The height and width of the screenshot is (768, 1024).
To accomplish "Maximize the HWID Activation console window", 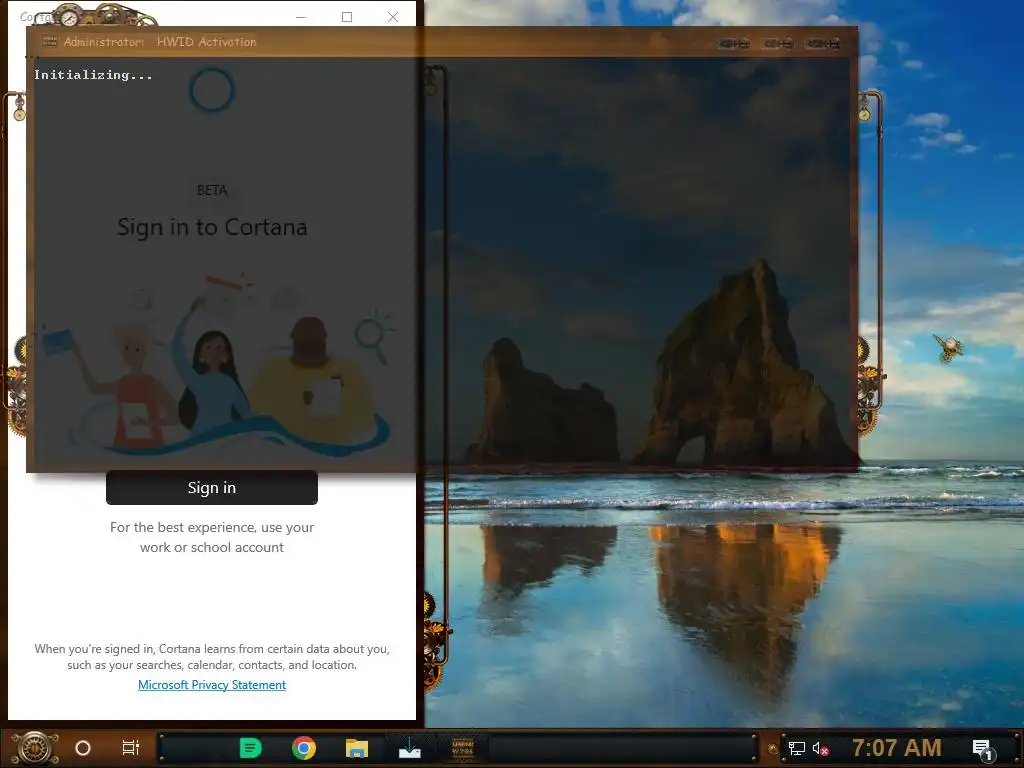I will [x=778, y=44].
